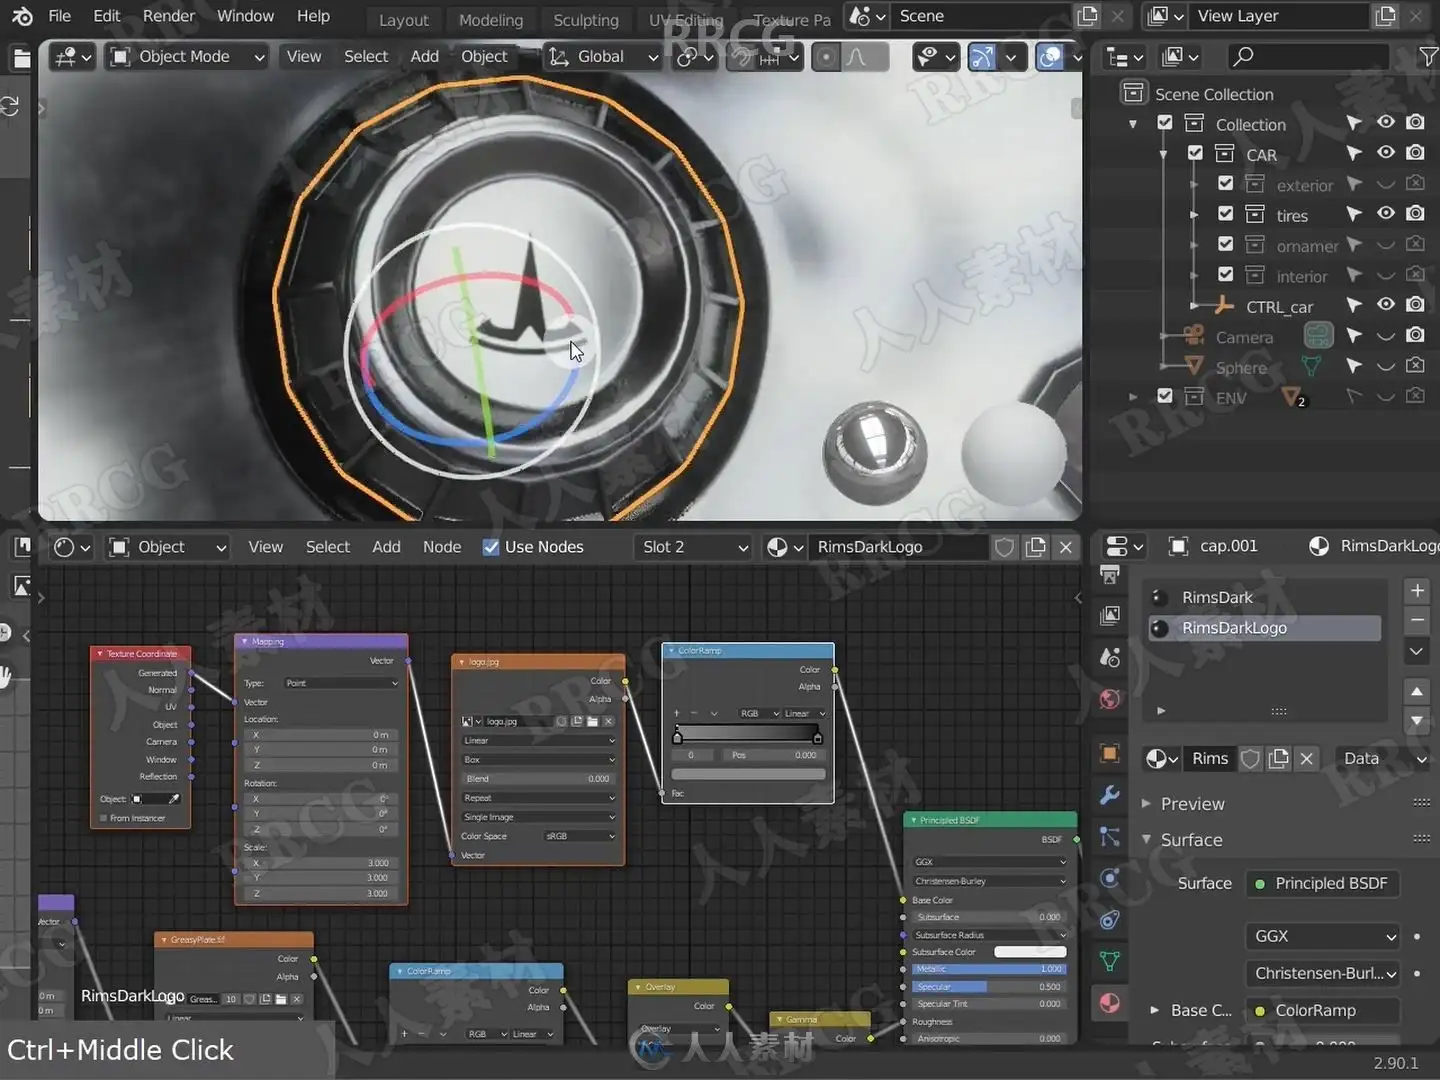Toggle the Use Nodes checkbox
Image resolution: width=1440 pixels, height=1080 pixels.
point(491,547)
